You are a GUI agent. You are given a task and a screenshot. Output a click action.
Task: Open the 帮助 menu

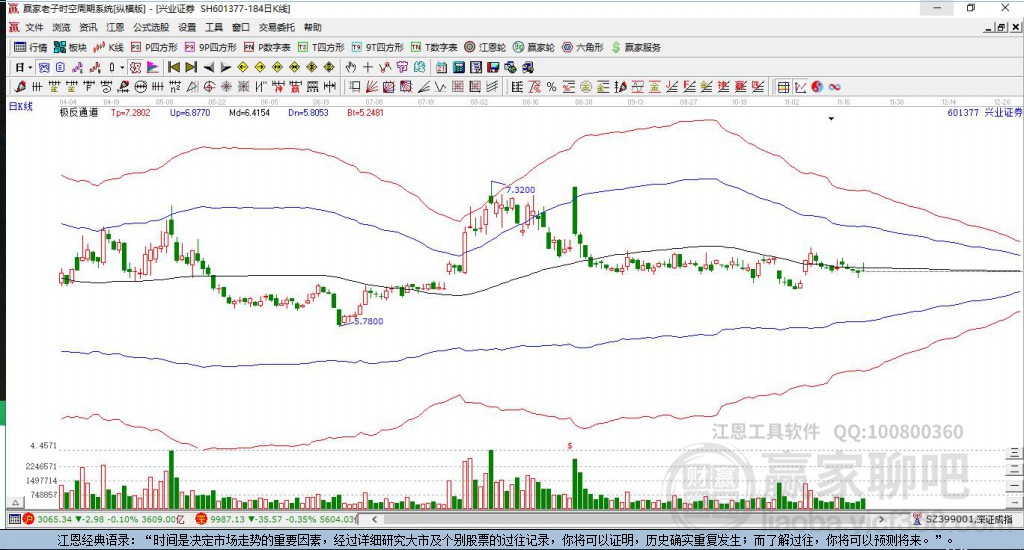pos(313,27)
